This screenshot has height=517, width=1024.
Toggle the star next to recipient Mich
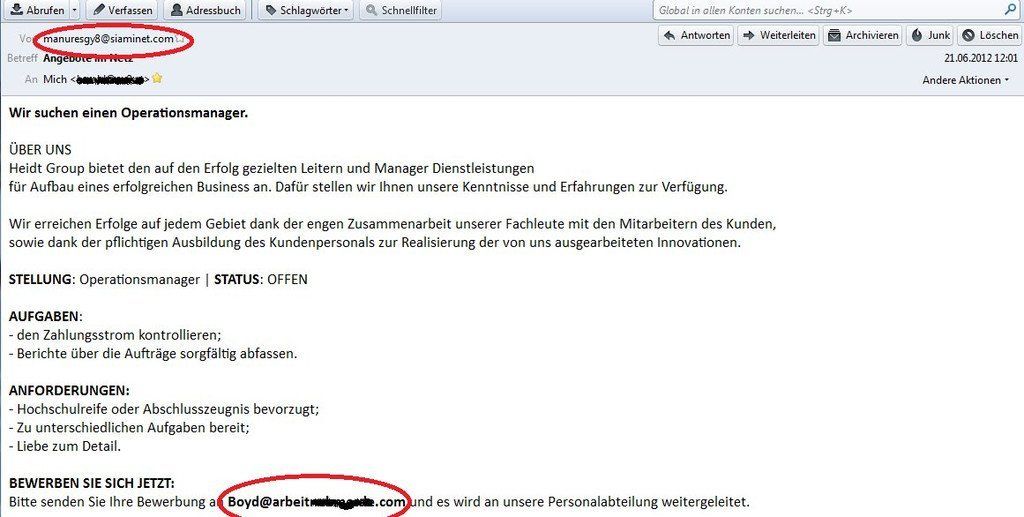tap(157, 78)
